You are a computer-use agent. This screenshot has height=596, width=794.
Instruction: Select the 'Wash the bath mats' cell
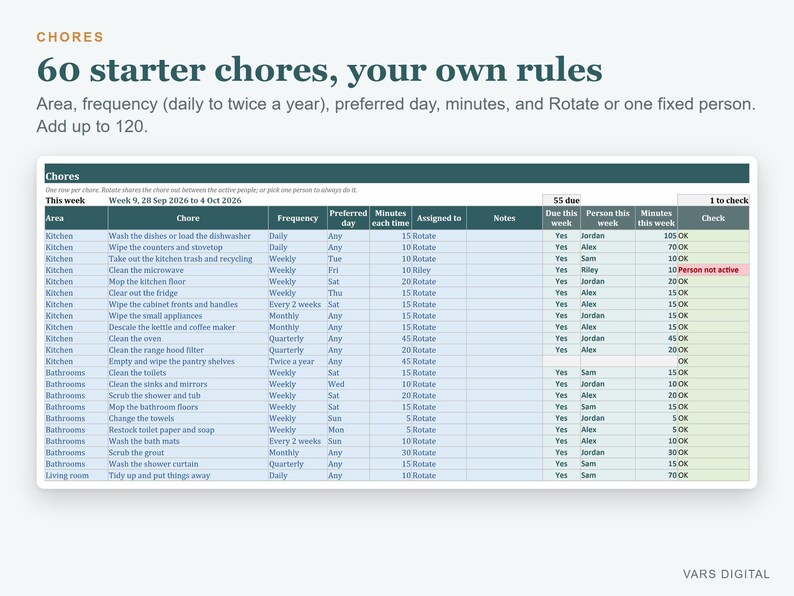tap(188, 441)
